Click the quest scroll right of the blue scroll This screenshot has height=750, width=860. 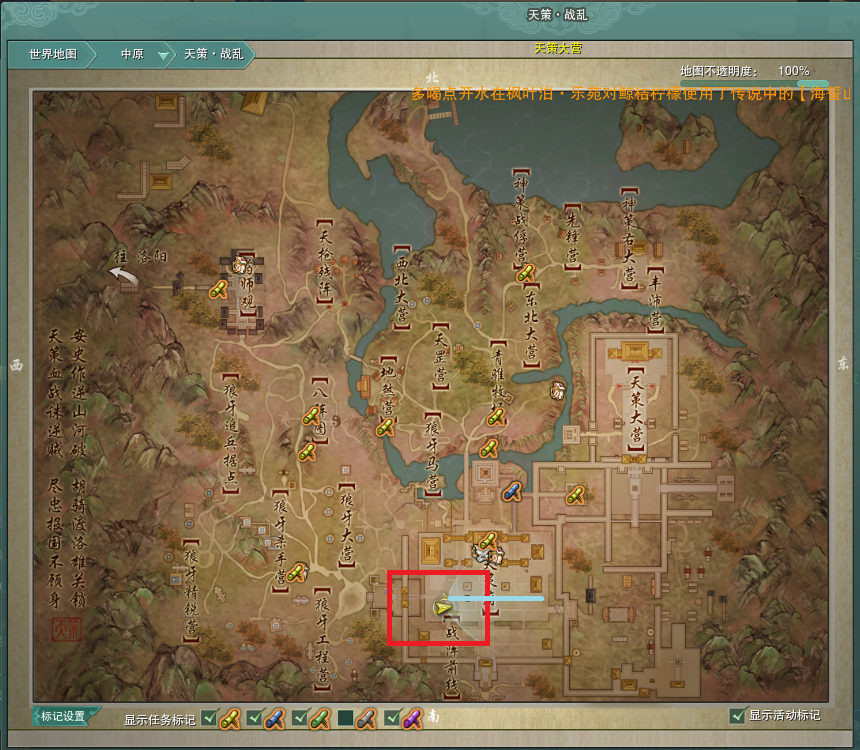pos(575,495)
